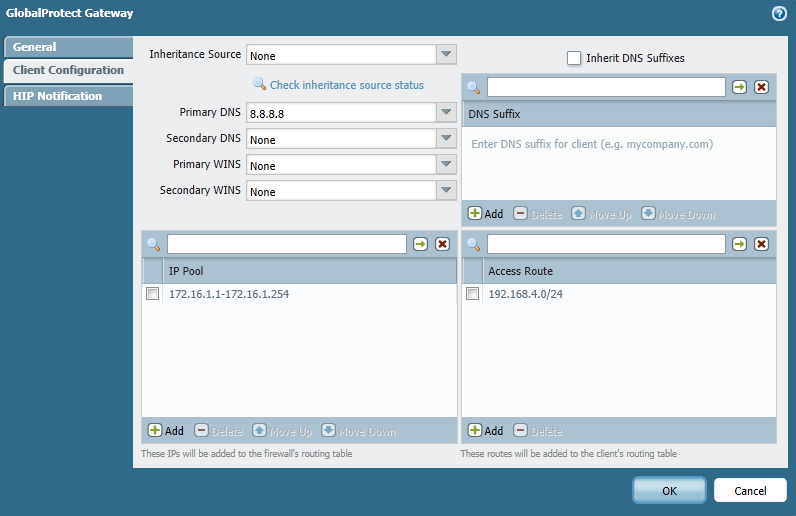The width and height of the screenshot is (796, 516).
Task: Move Down selected DNS Suffix
Action: (678, 214)
